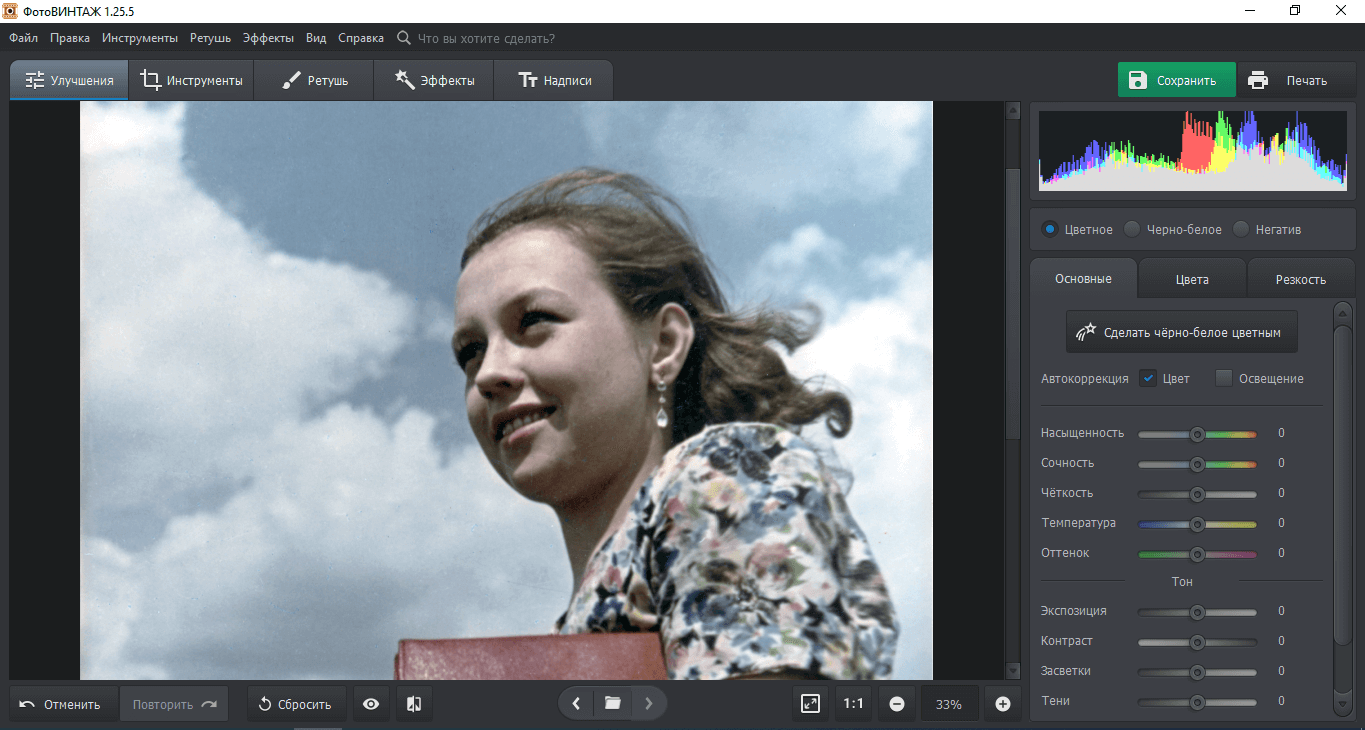Open the Вид menu

pos(316,38)
